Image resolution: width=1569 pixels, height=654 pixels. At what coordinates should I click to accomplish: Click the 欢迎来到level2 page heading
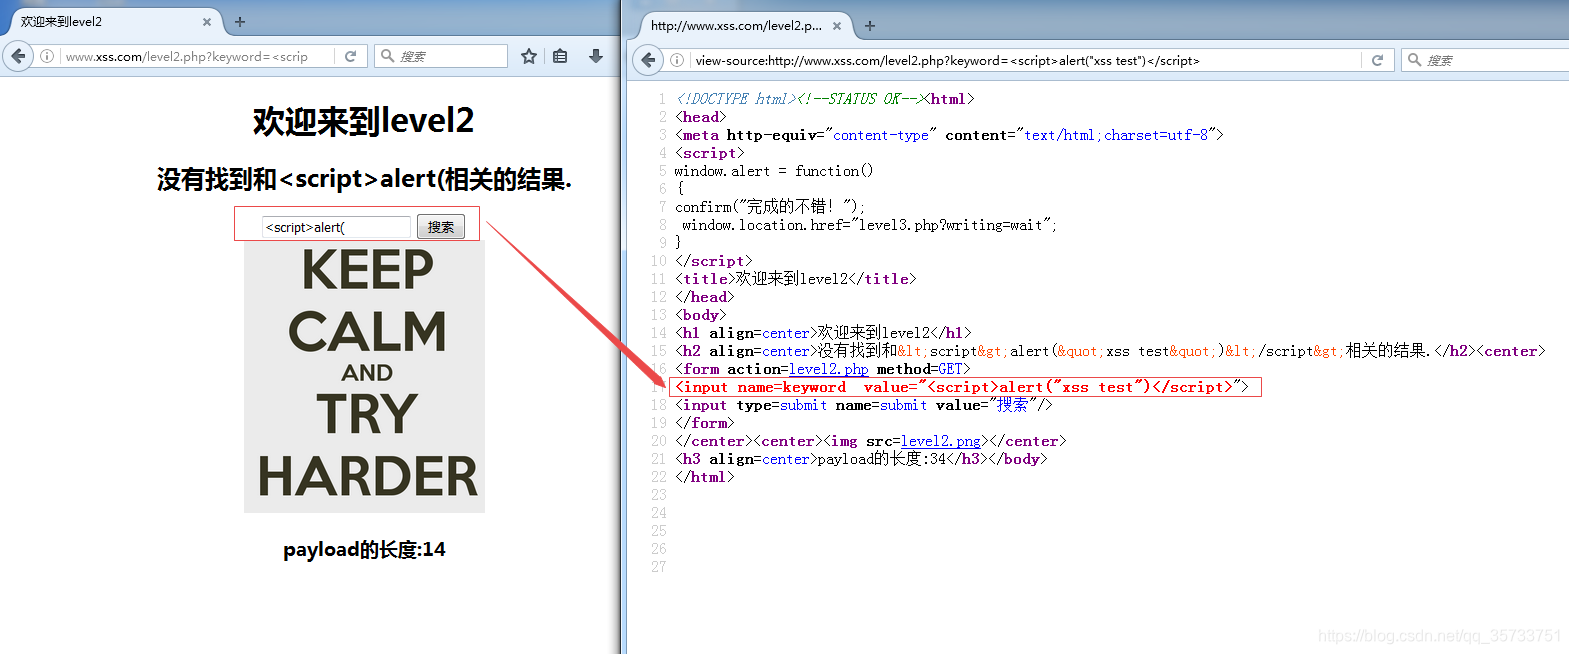pos(364,121)
